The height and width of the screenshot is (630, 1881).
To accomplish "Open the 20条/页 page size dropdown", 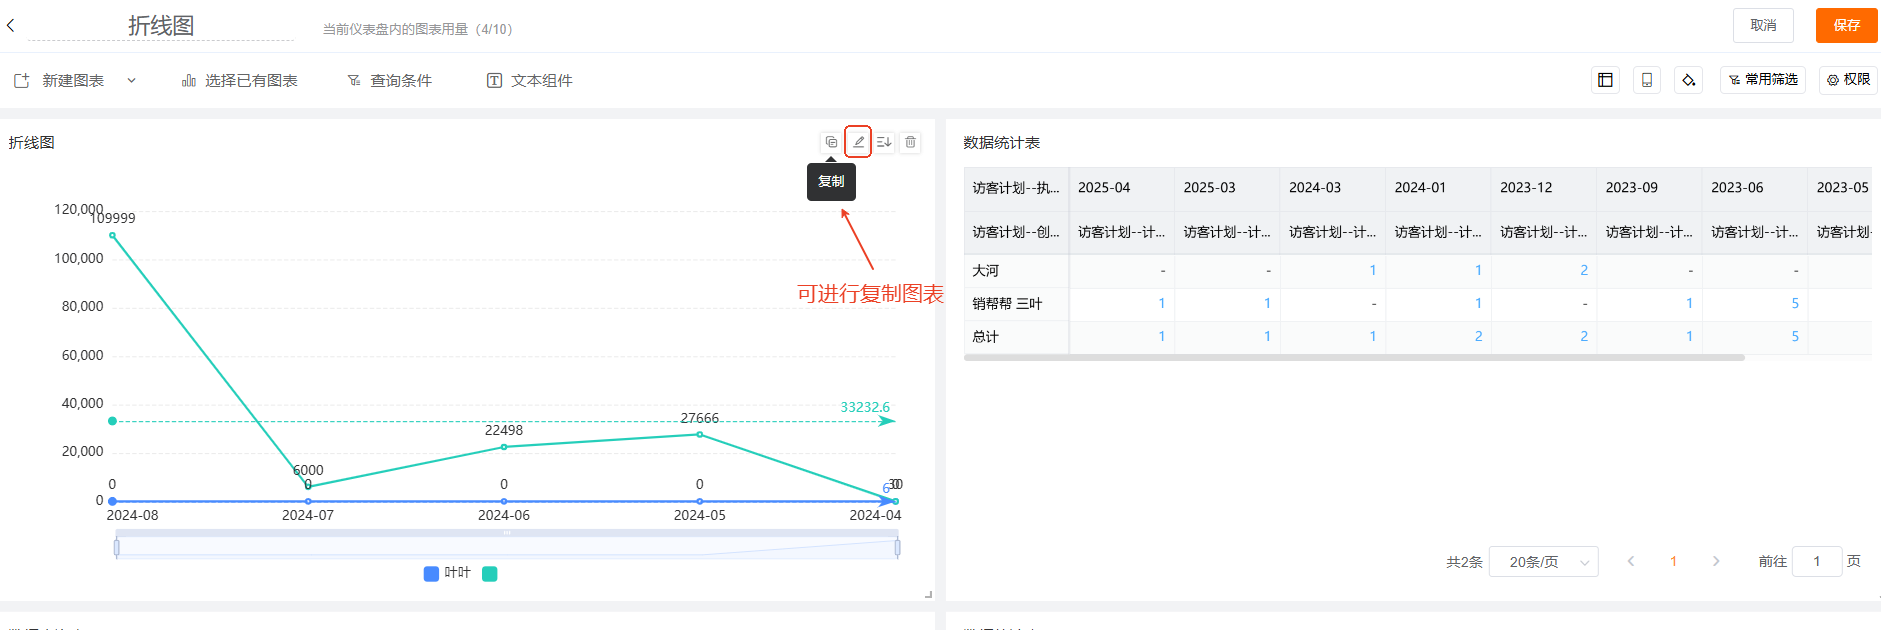I will click(x=1543, y=562).
